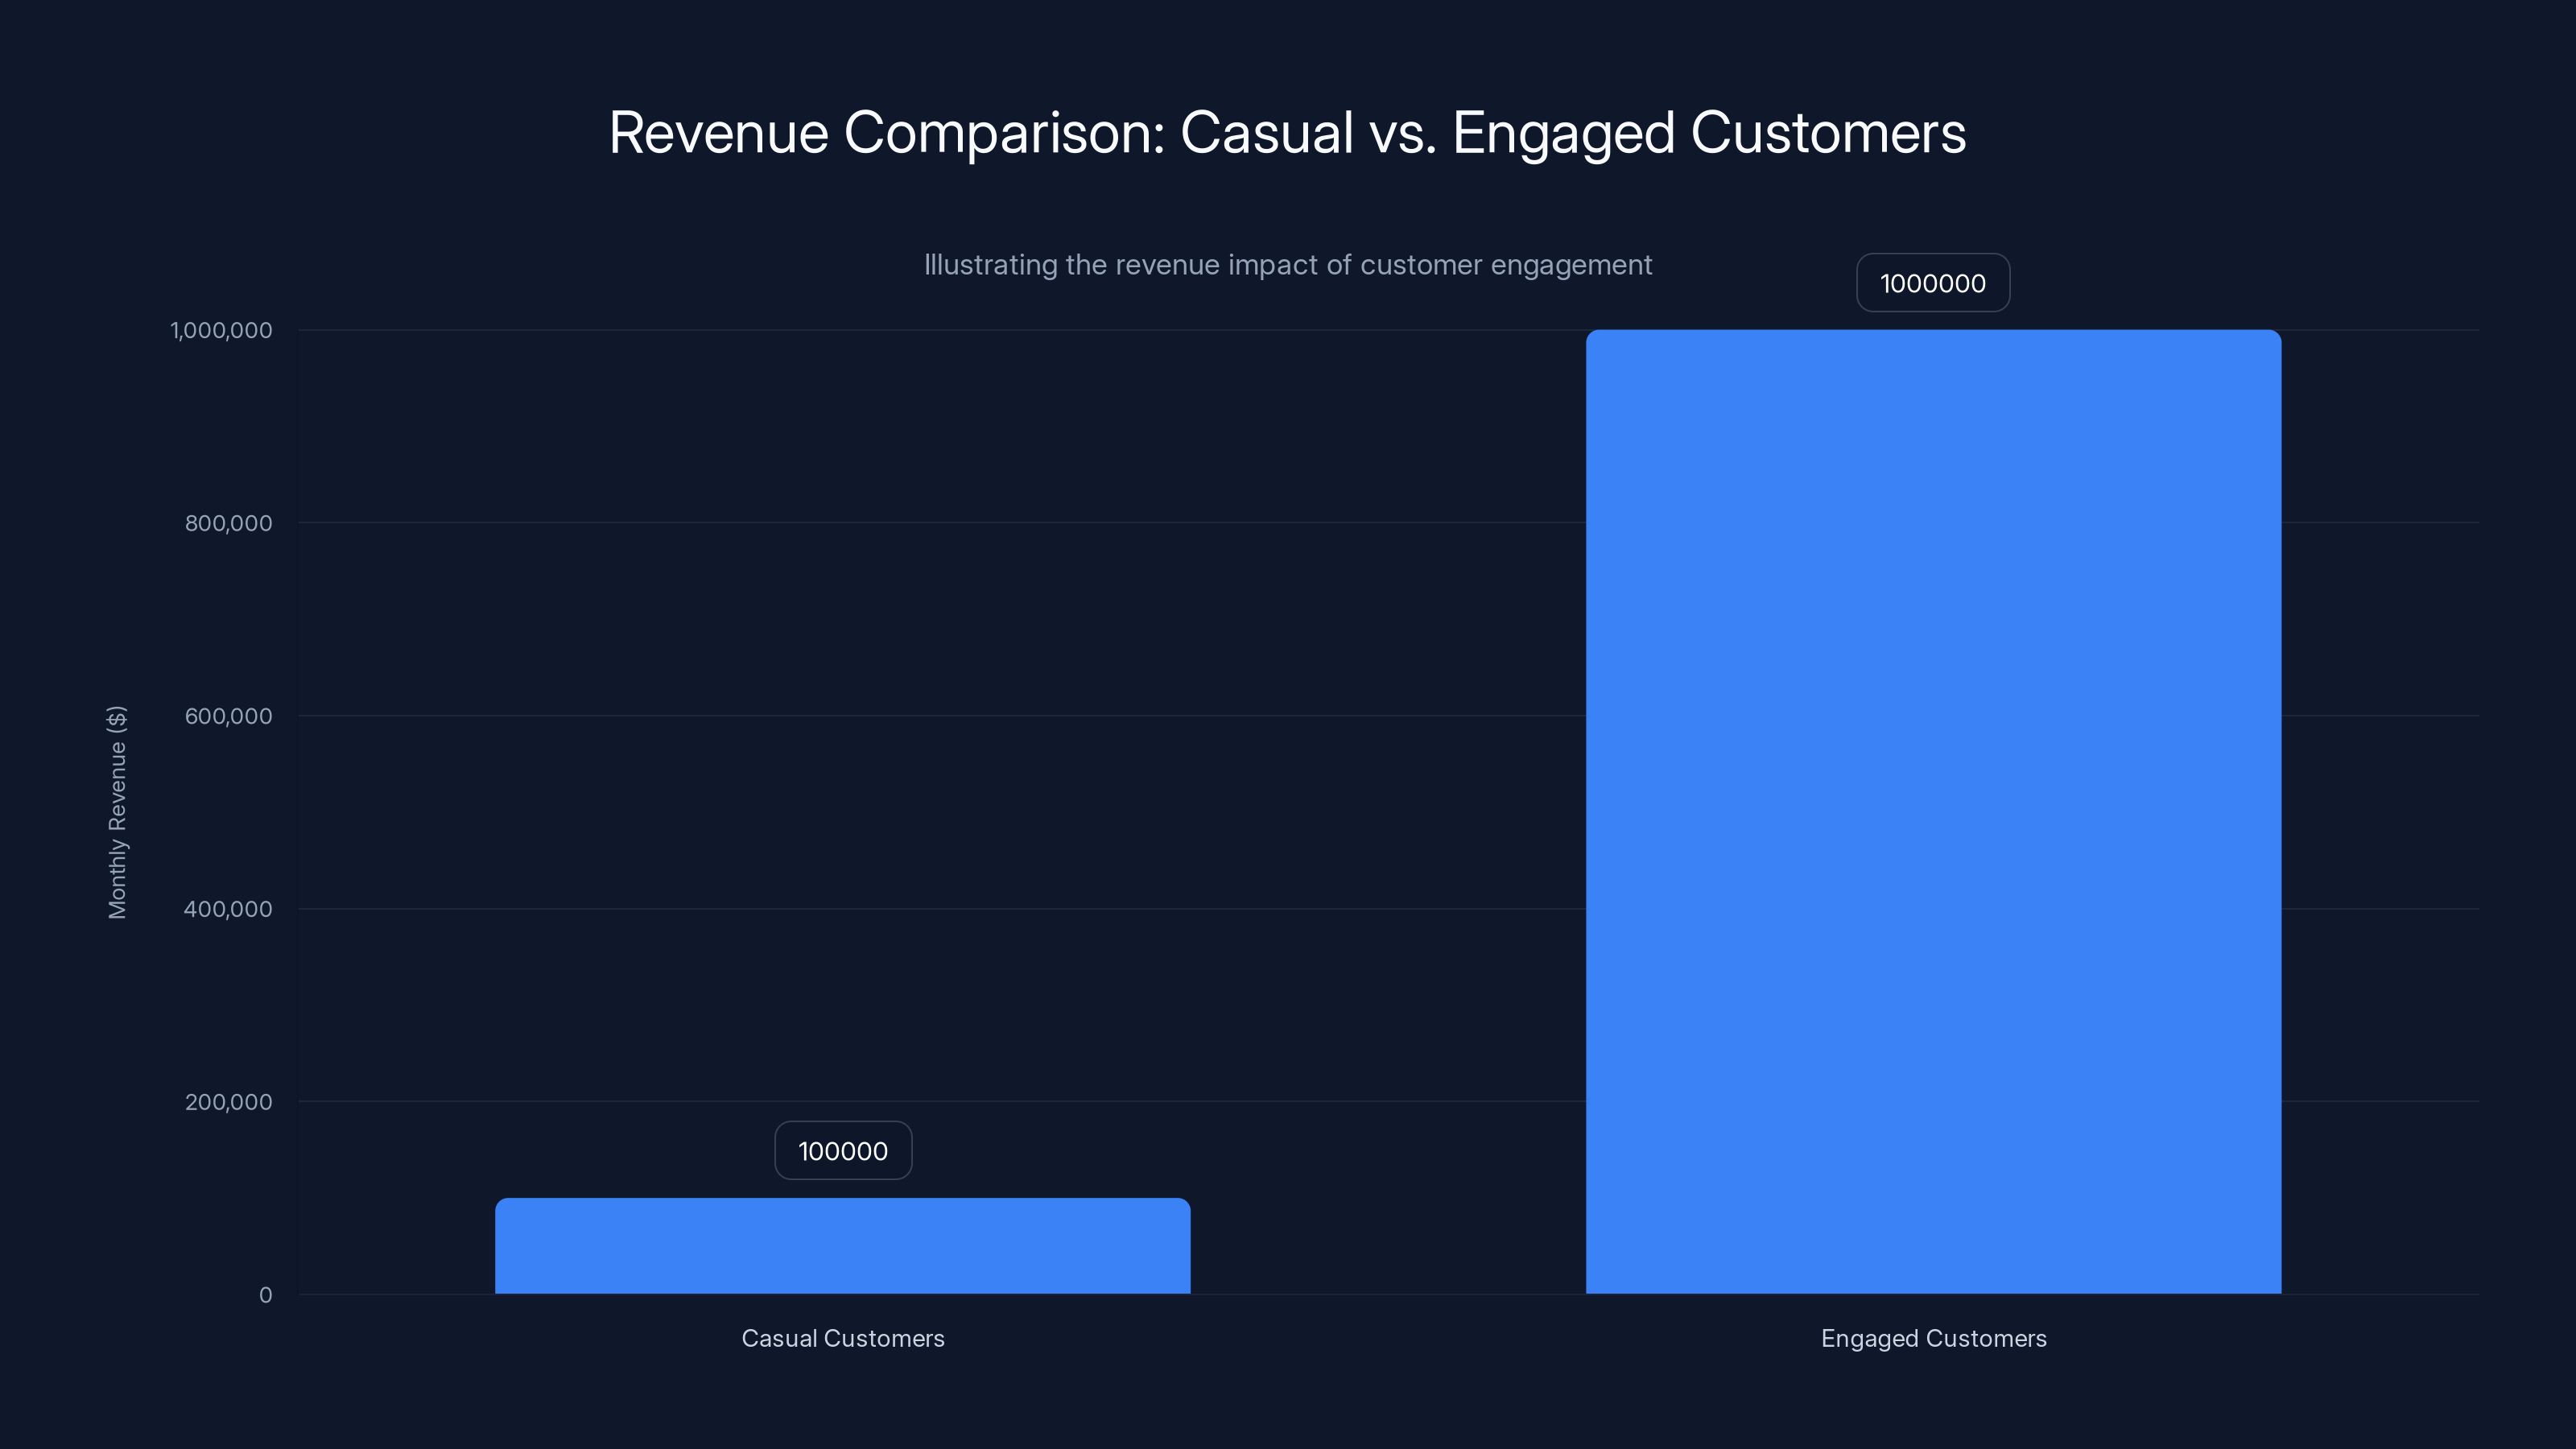Click the rounded border around the 100000 label

coord(842,1124)
